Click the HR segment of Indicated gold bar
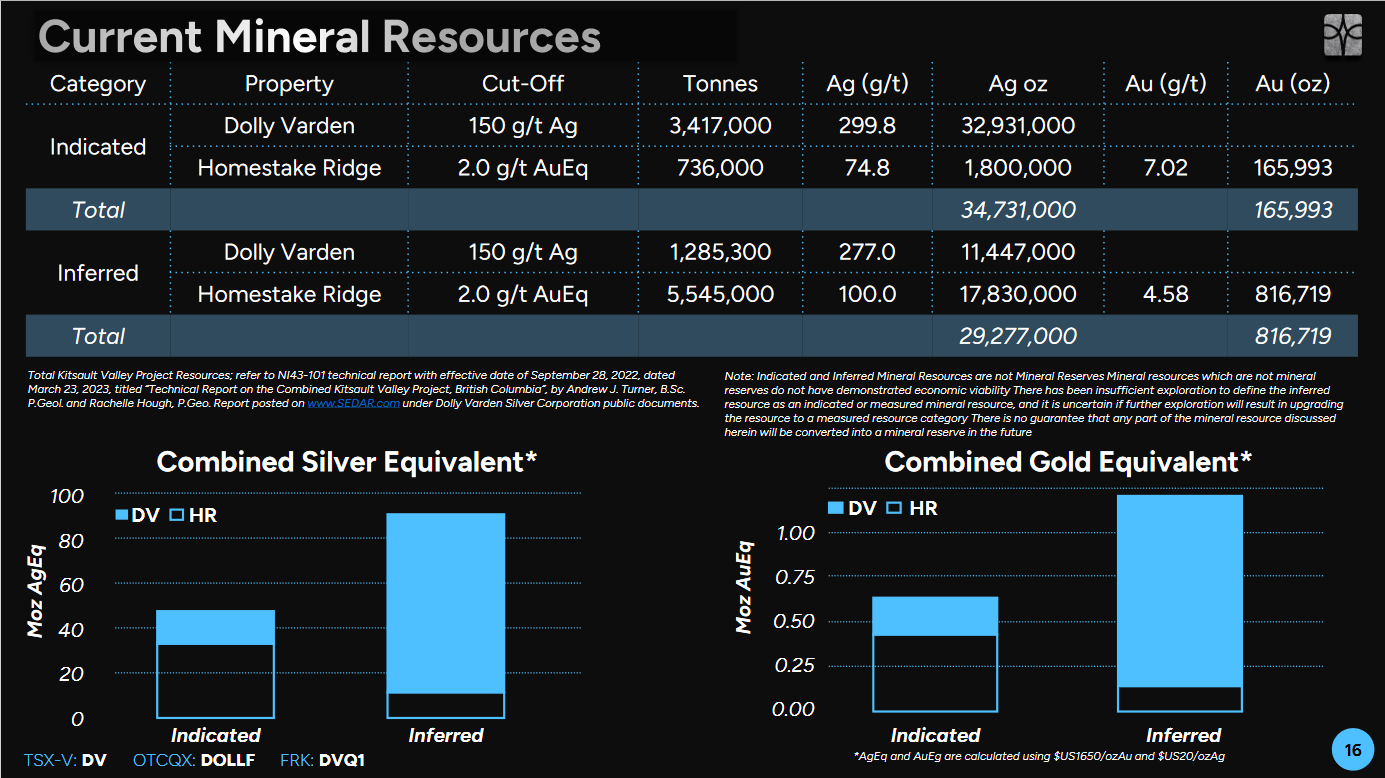This screenshot has height=778, width=1385. [x=935, y=673]
